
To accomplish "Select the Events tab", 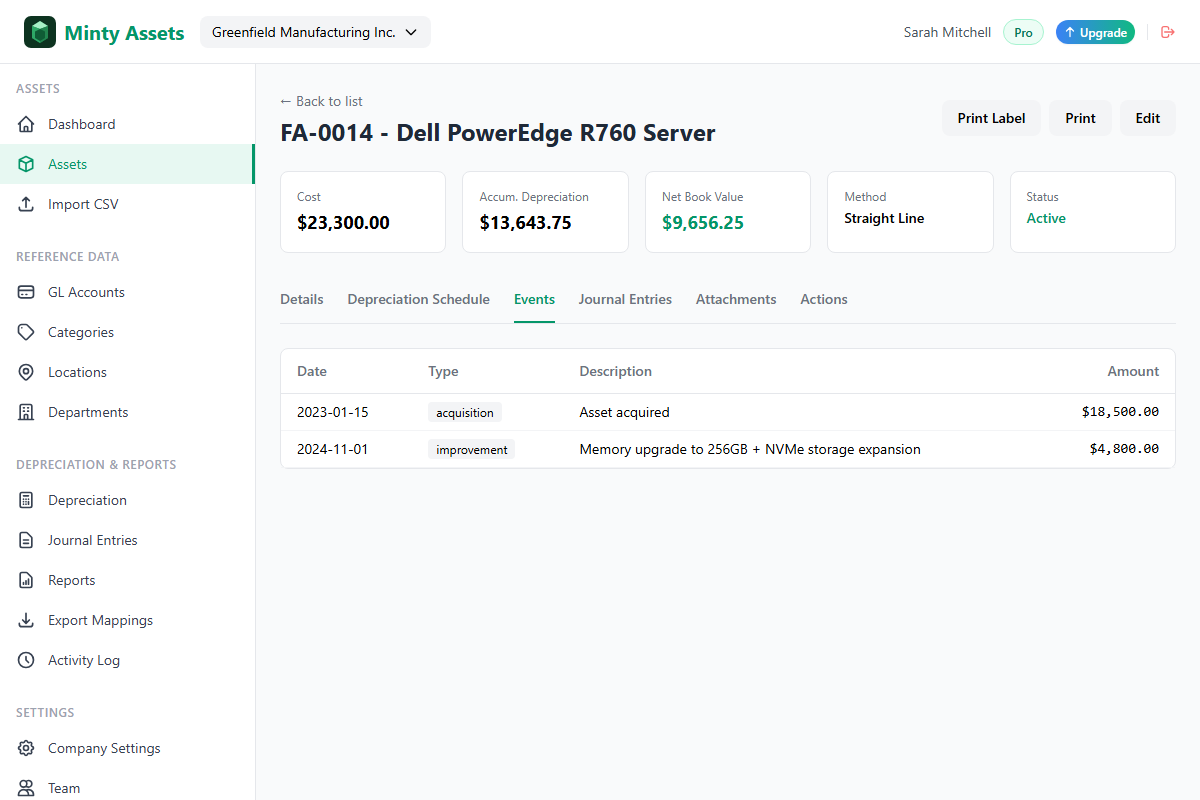I will [534, 299].
